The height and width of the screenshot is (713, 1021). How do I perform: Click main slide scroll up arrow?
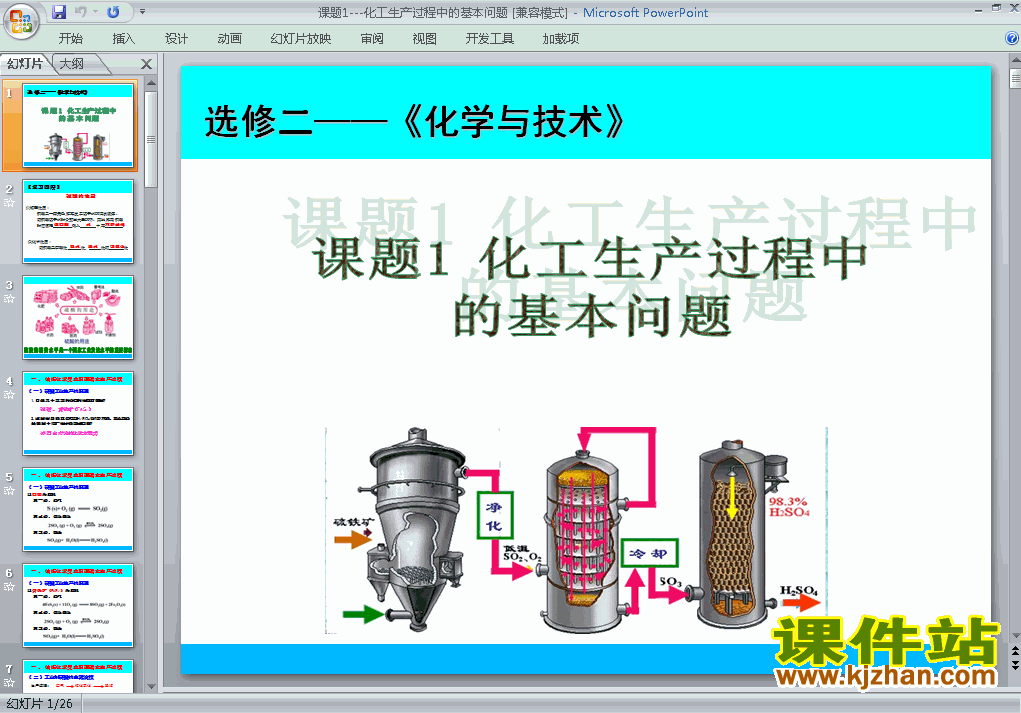click(1015, 61)
